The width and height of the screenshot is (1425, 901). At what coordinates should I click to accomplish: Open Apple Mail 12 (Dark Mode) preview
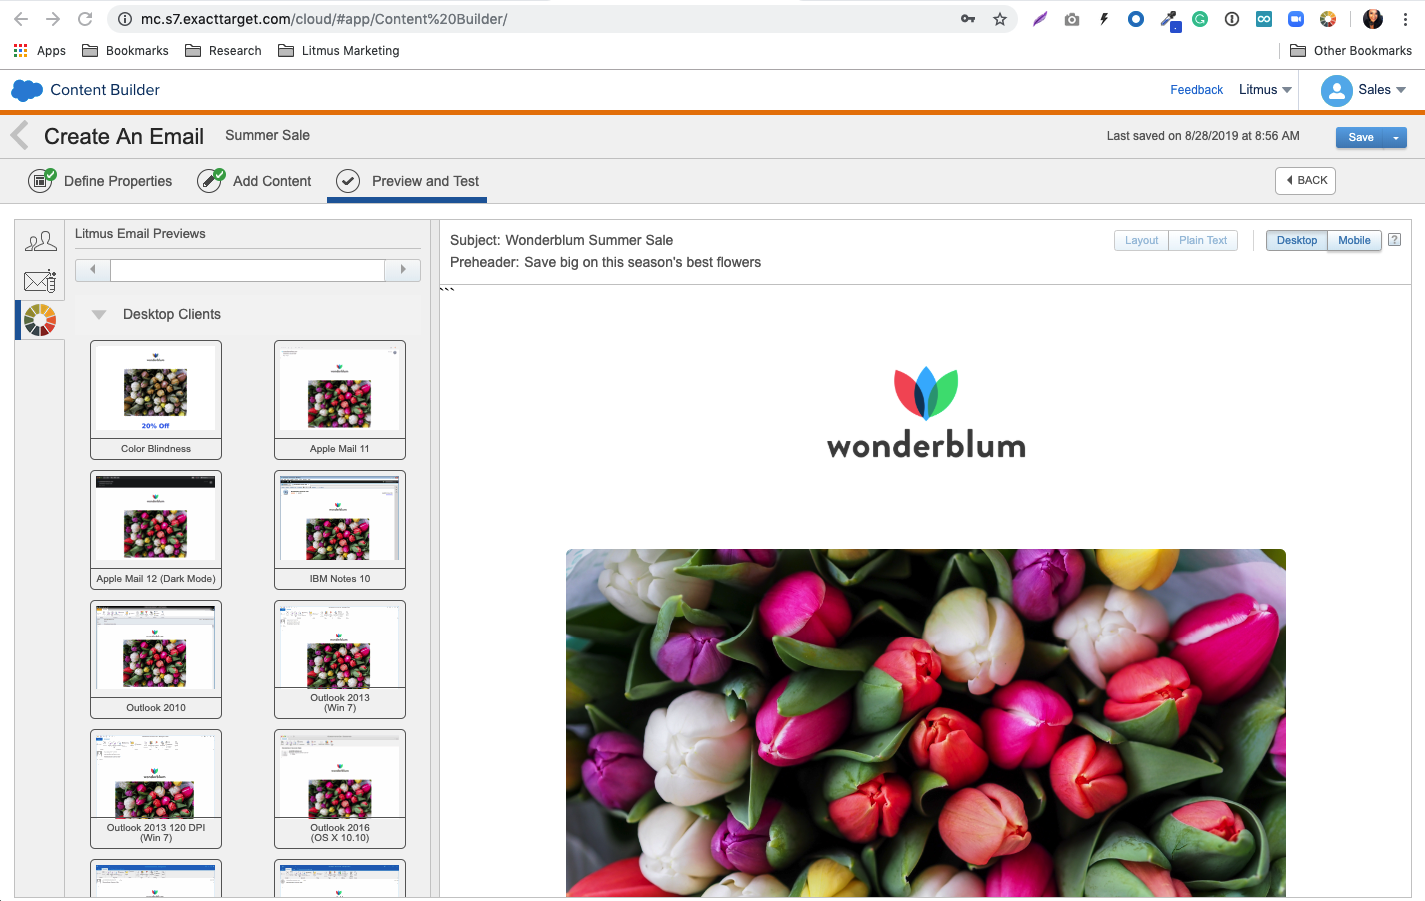point(156,529)
